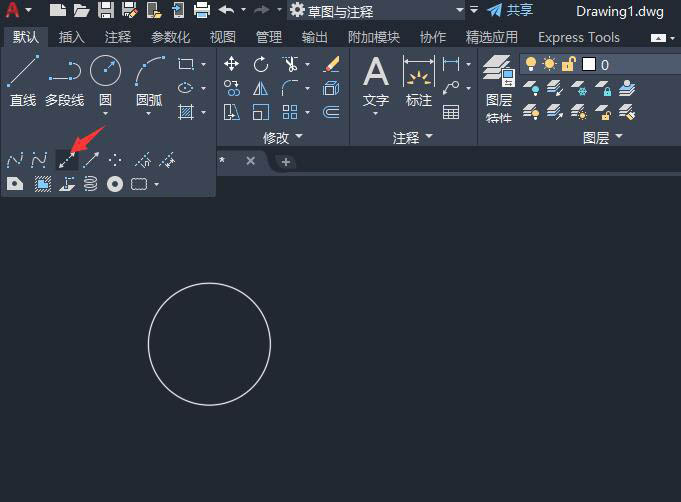The width and height of the screenshot is (681, 502).
Task: Click the 共享 share button
Action: (510, 10)
